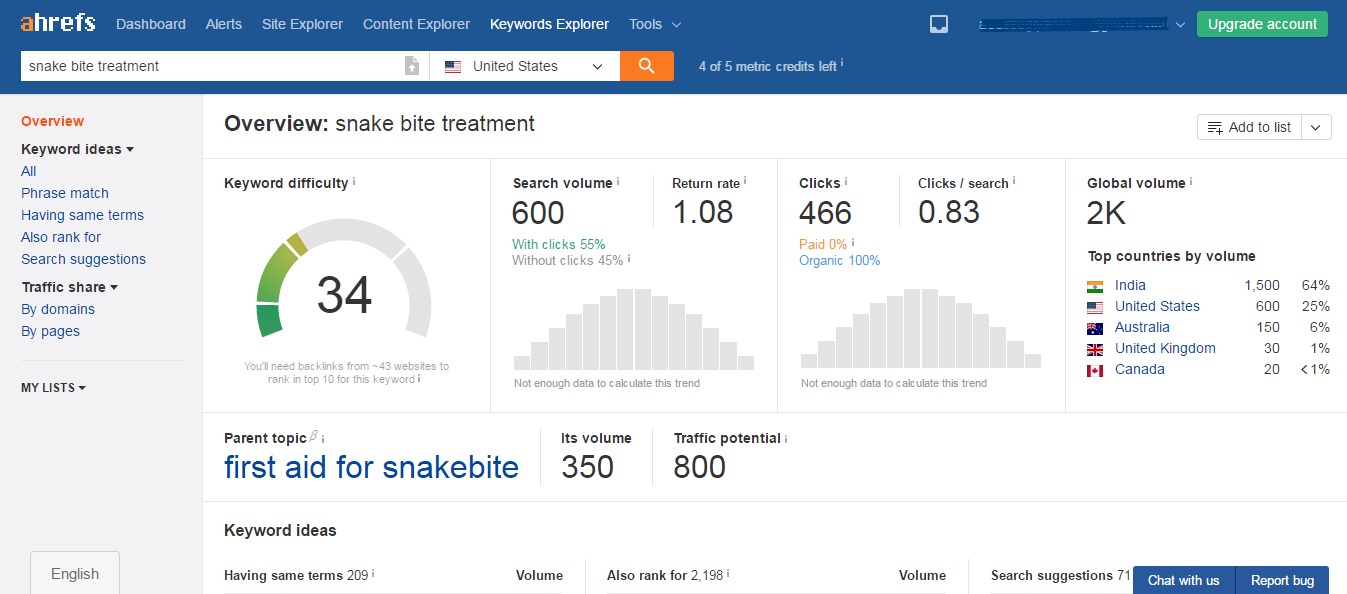Open the English language selector

pos(75,573)
